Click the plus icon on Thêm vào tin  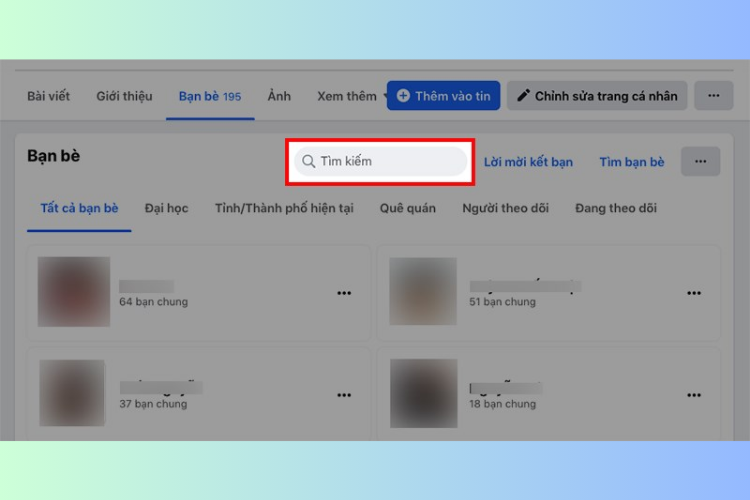tap(403, 96)
